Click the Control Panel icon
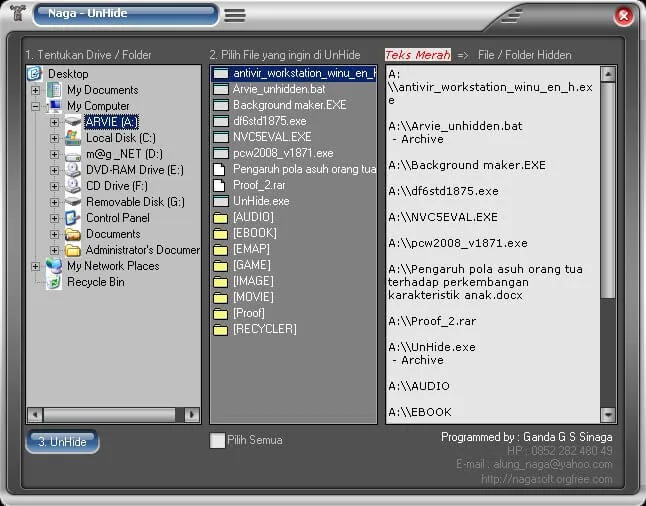Screen dimensions: 646x506 (x=73, y=218)
